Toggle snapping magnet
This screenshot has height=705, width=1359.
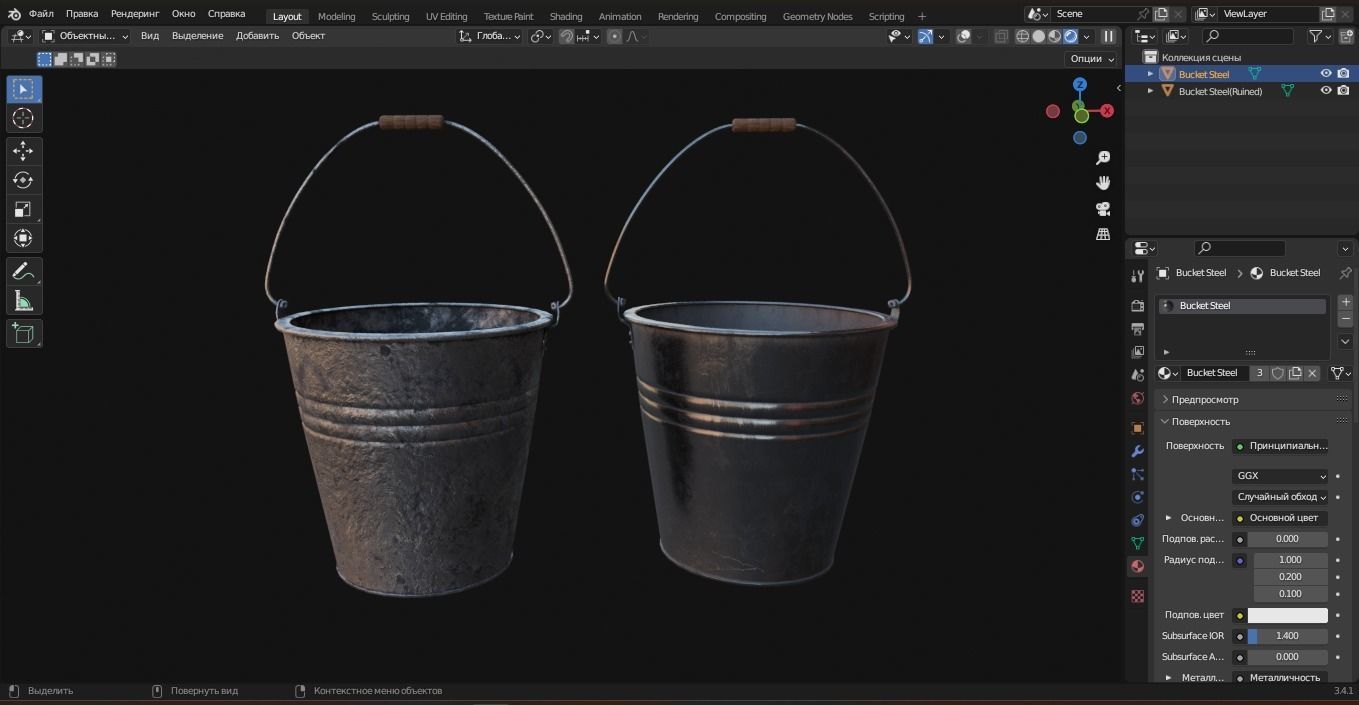[567, 36]
